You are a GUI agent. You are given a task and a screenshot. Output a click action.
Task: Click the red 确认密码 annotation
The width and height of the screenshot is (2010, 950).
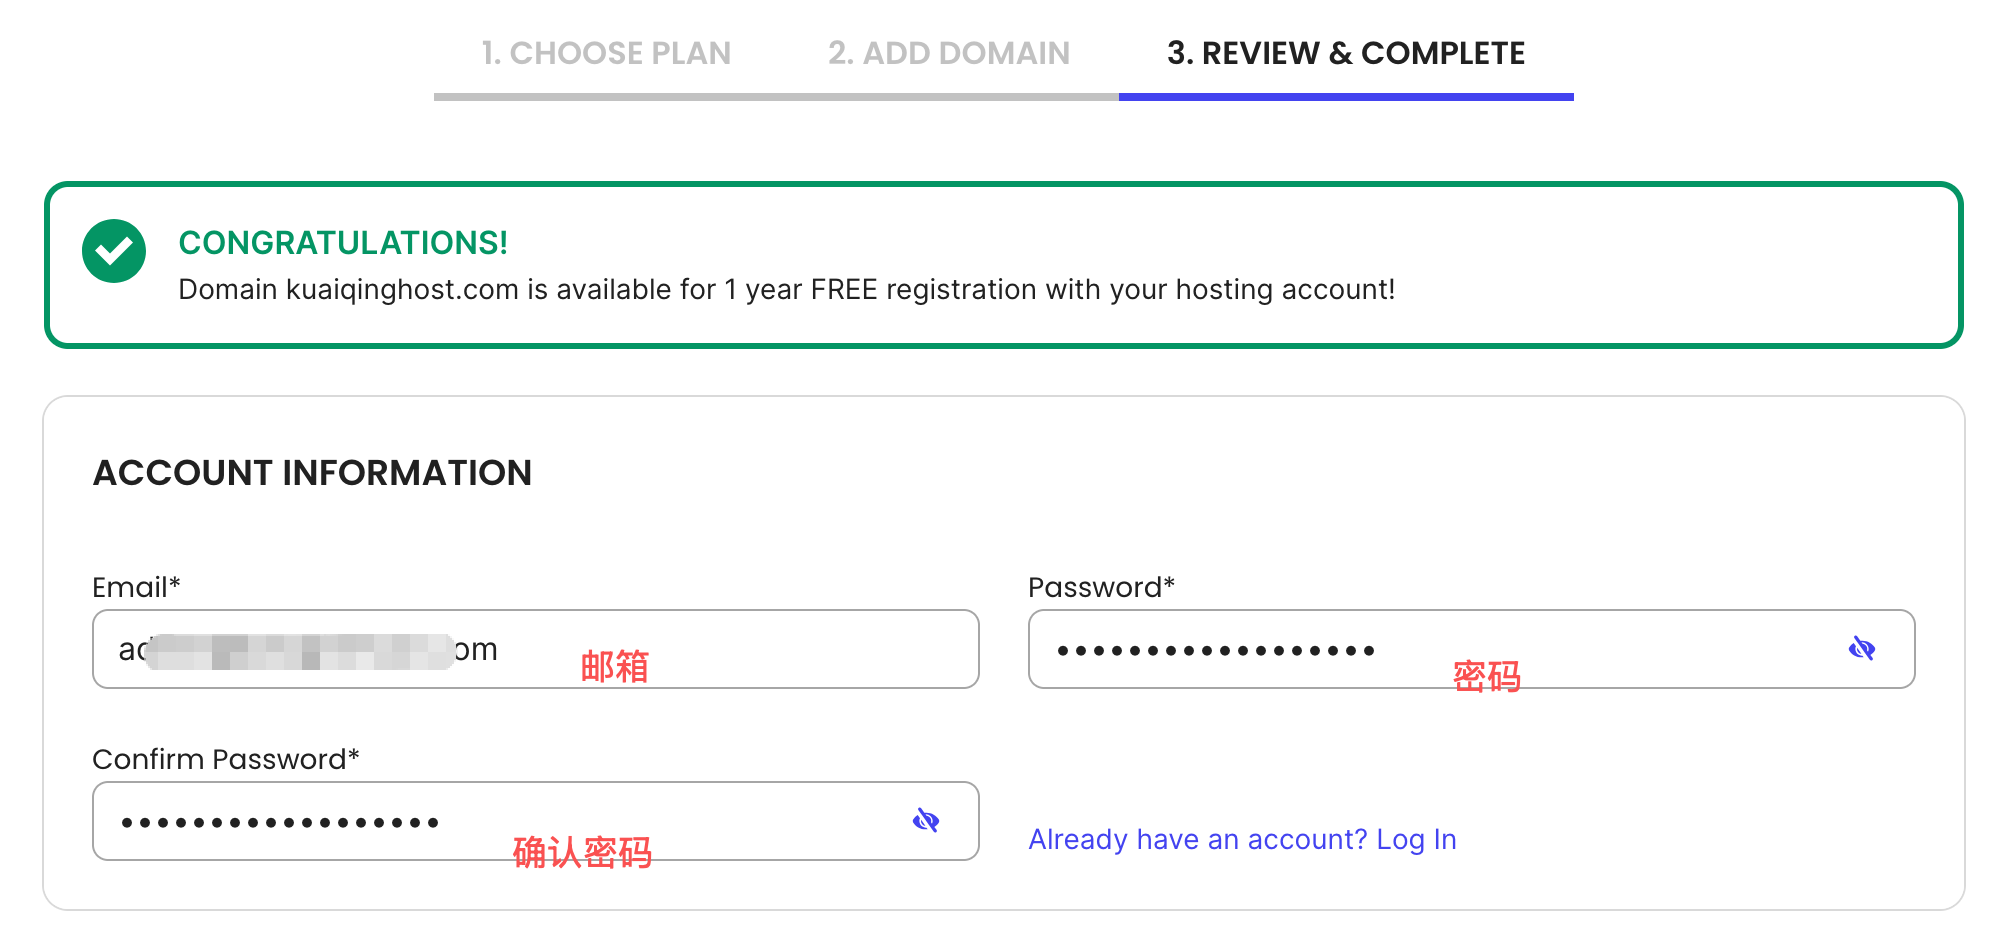click(582, 852)
